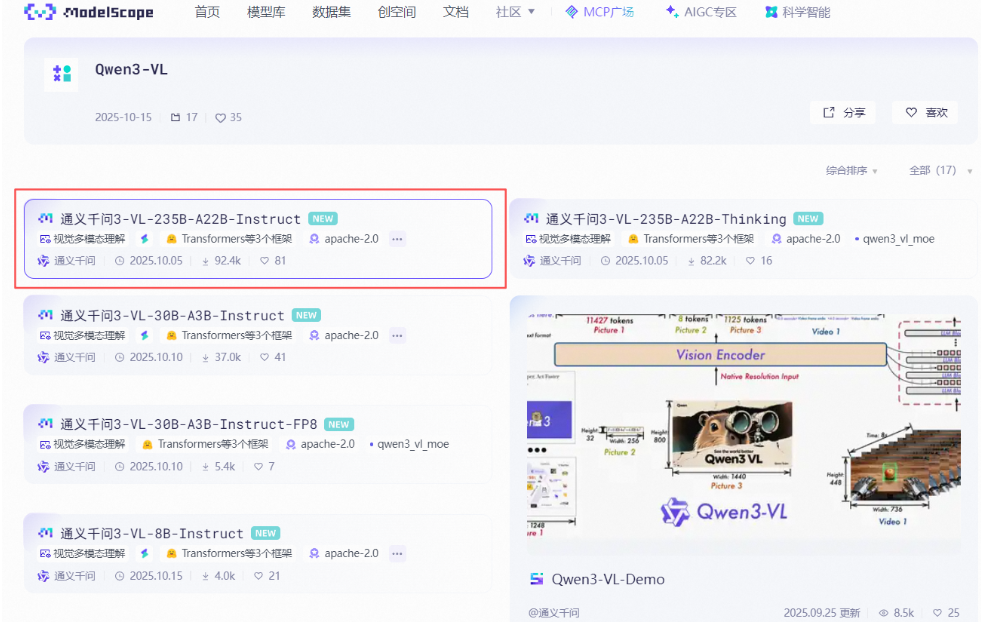Click views eye icon showing 8.5k
Viewport: 981px width, 625px height.
pos(883,613)
